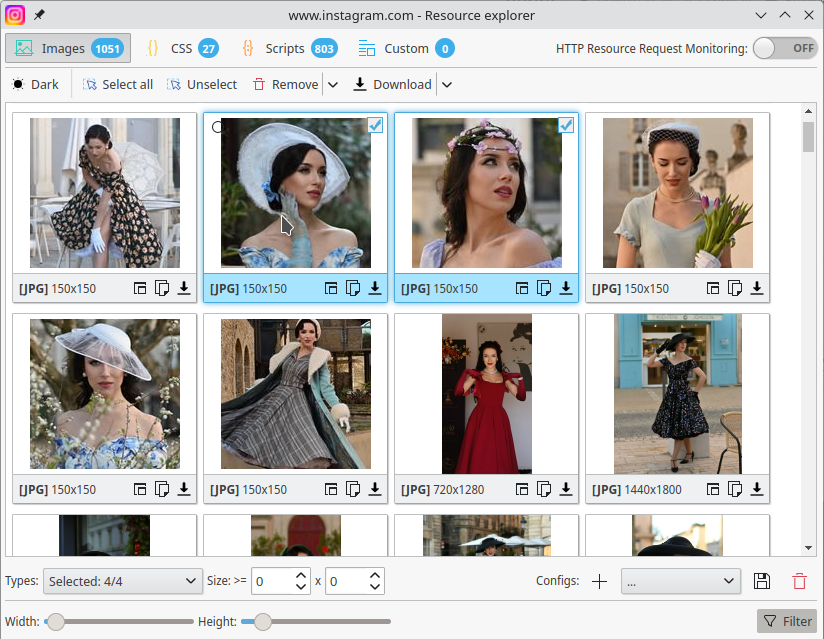Image resolution: width=824 pixels, height=639 pixels.
Task: Uncheck the white hat image checkbox
Action: [x=375, y=125]
